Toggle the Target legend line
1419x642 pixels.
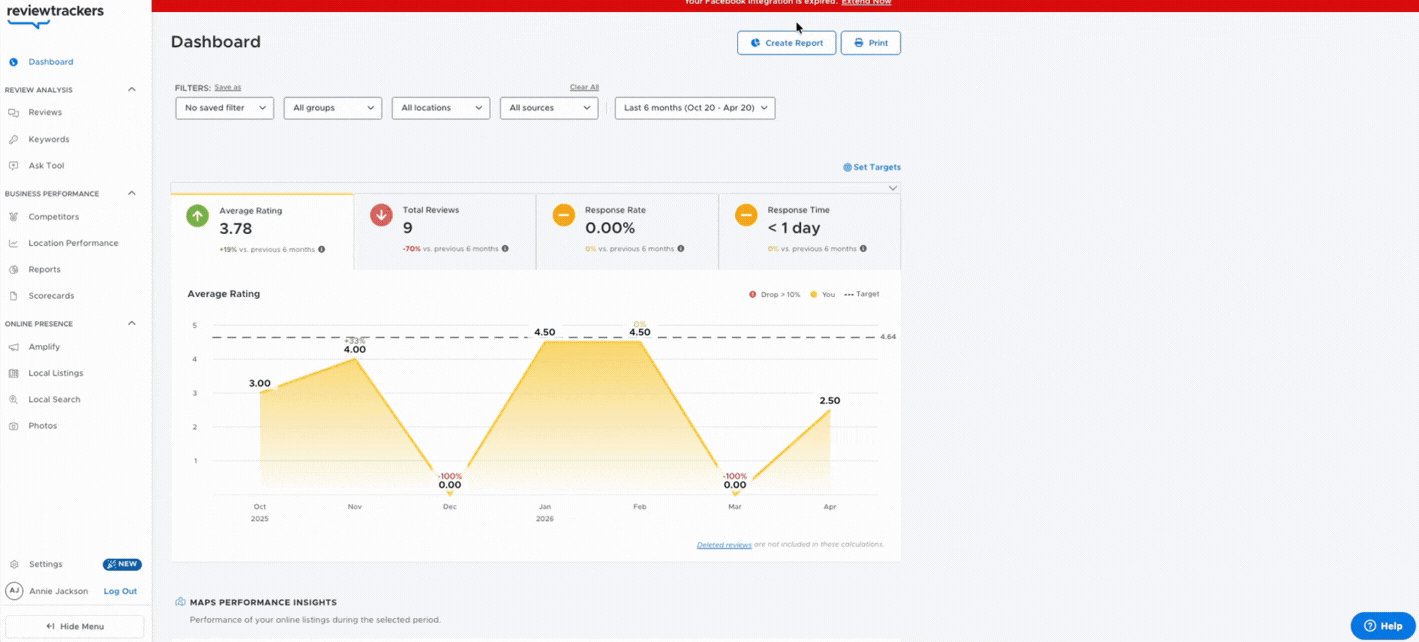862,294
